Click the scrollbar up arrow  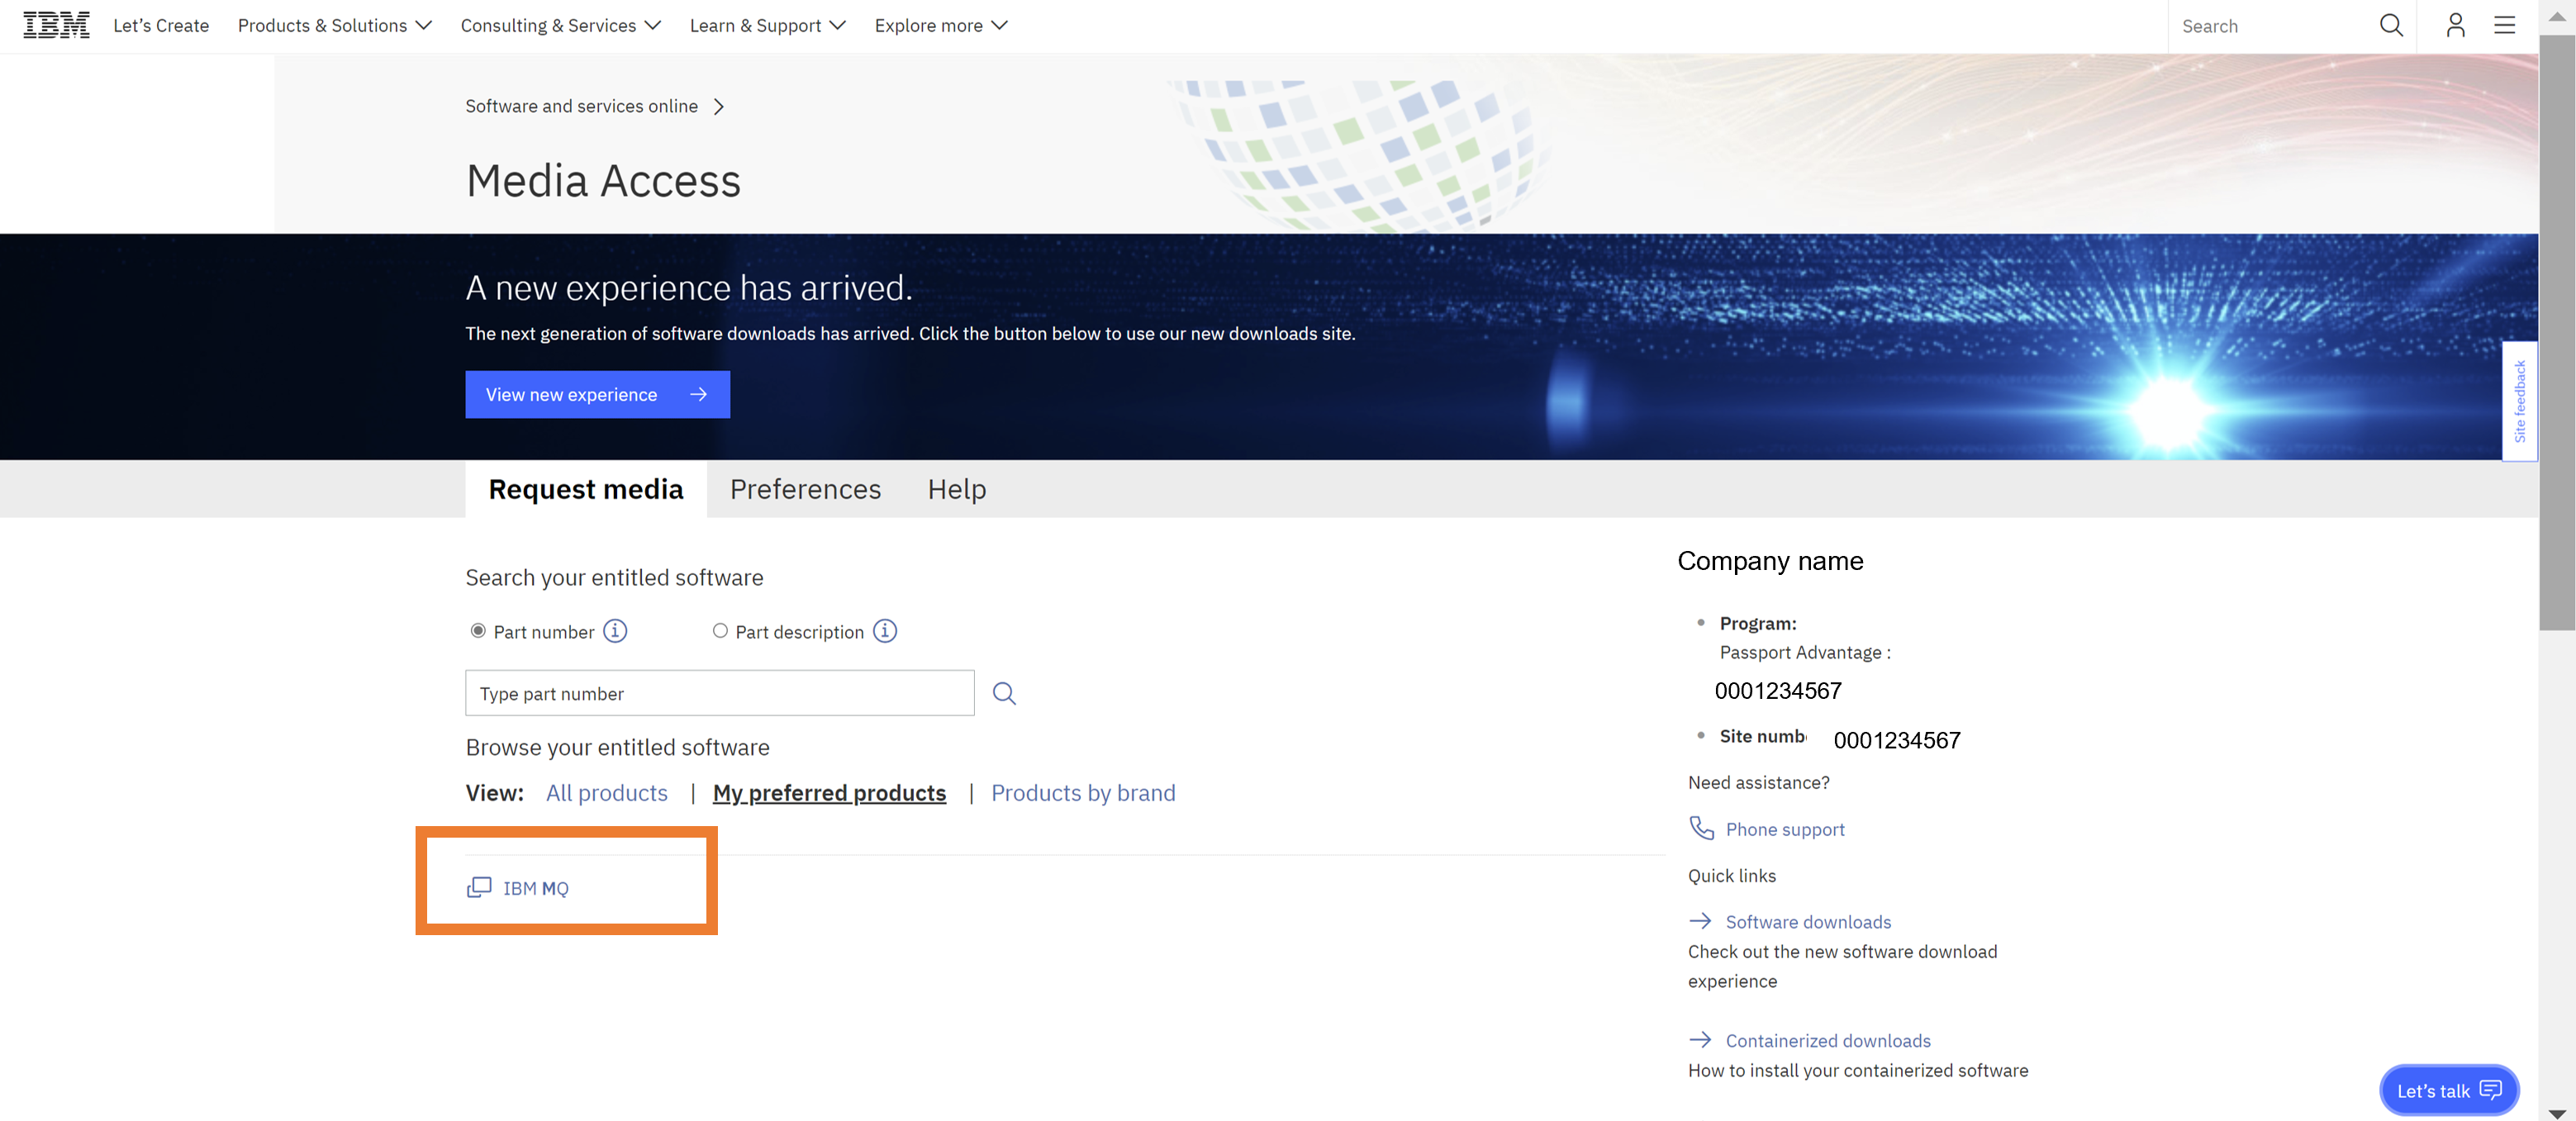pyautogui.click(x=2557, y=16)
